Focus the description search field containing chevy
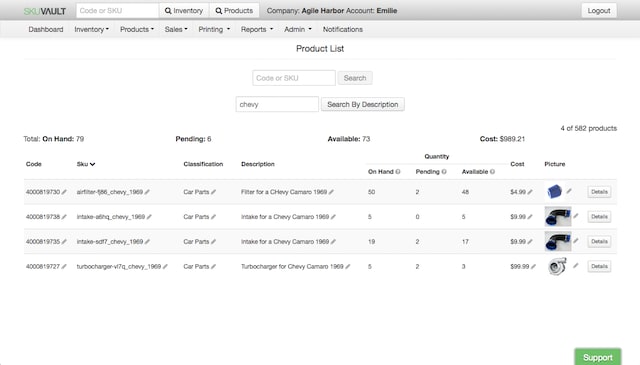640x365 pixels. click(277, 105)
